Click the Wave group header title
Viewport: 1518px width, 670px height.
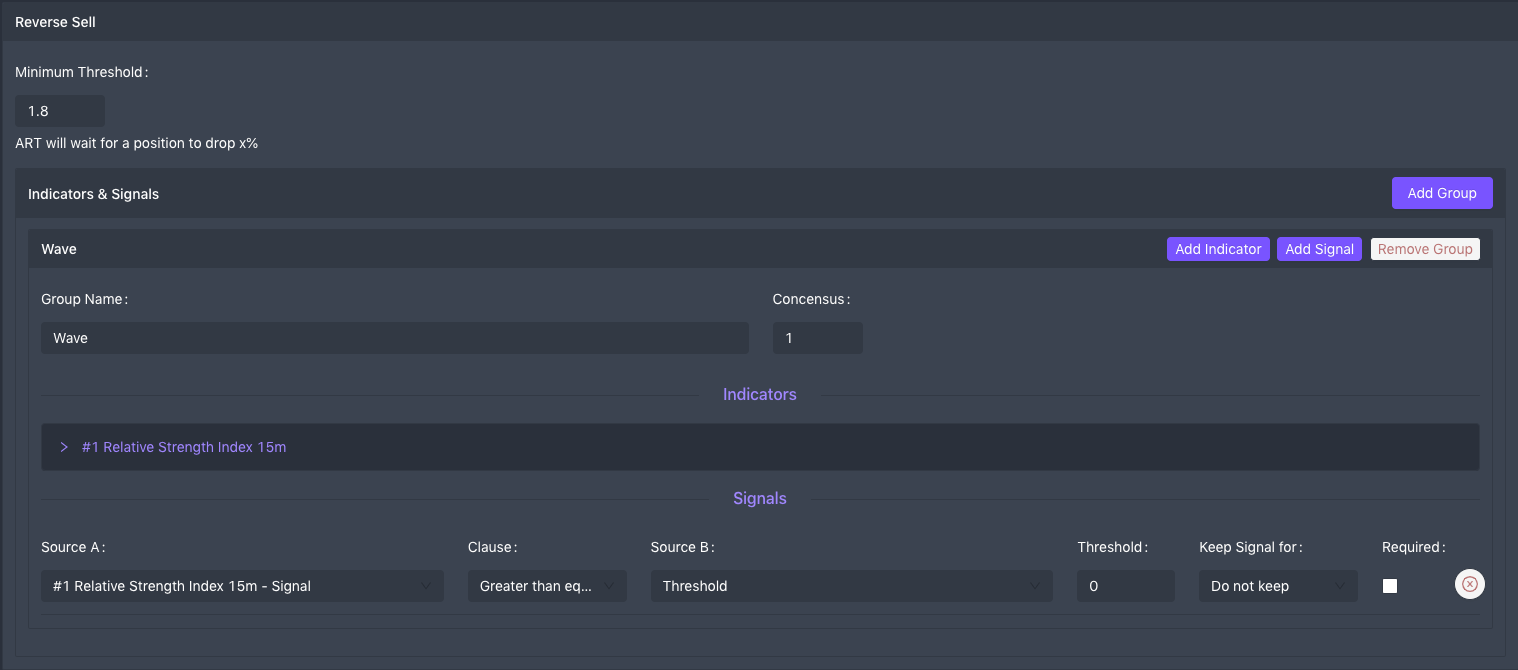(59, 249)
